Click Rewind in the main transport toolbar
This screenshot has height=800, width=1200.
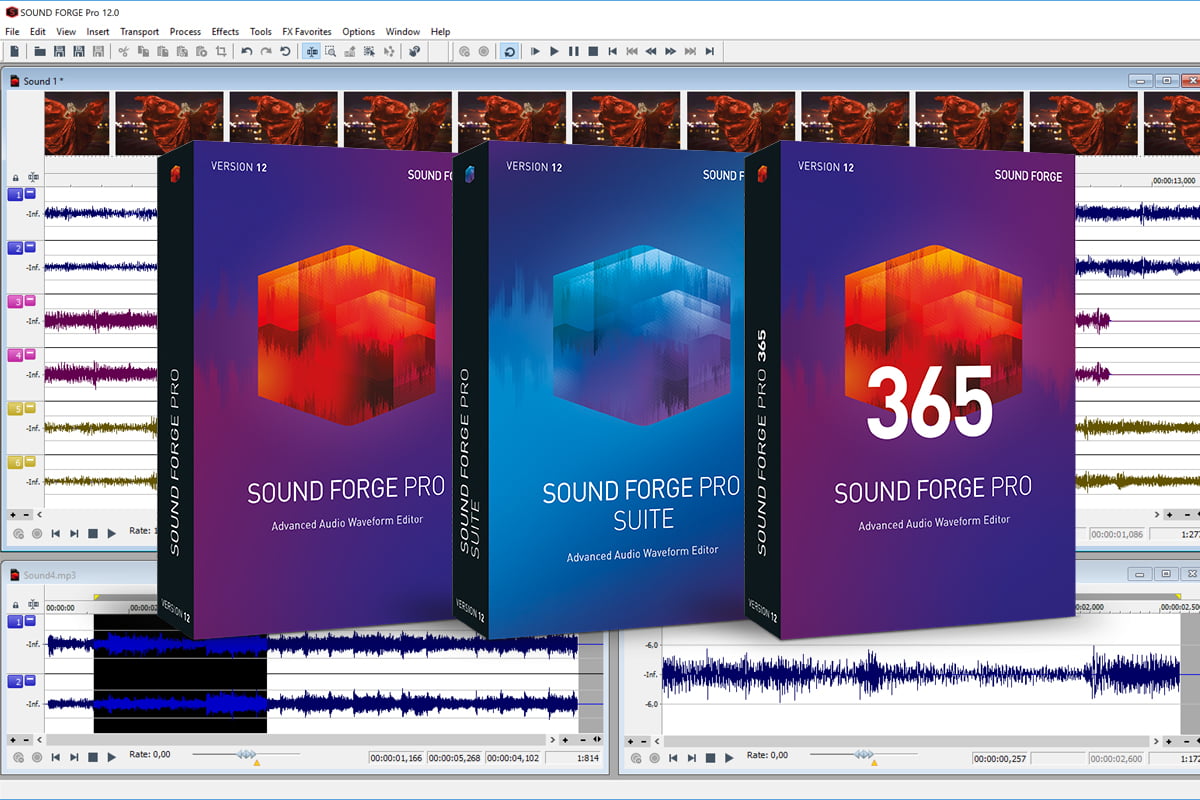[x=651, y=51]
